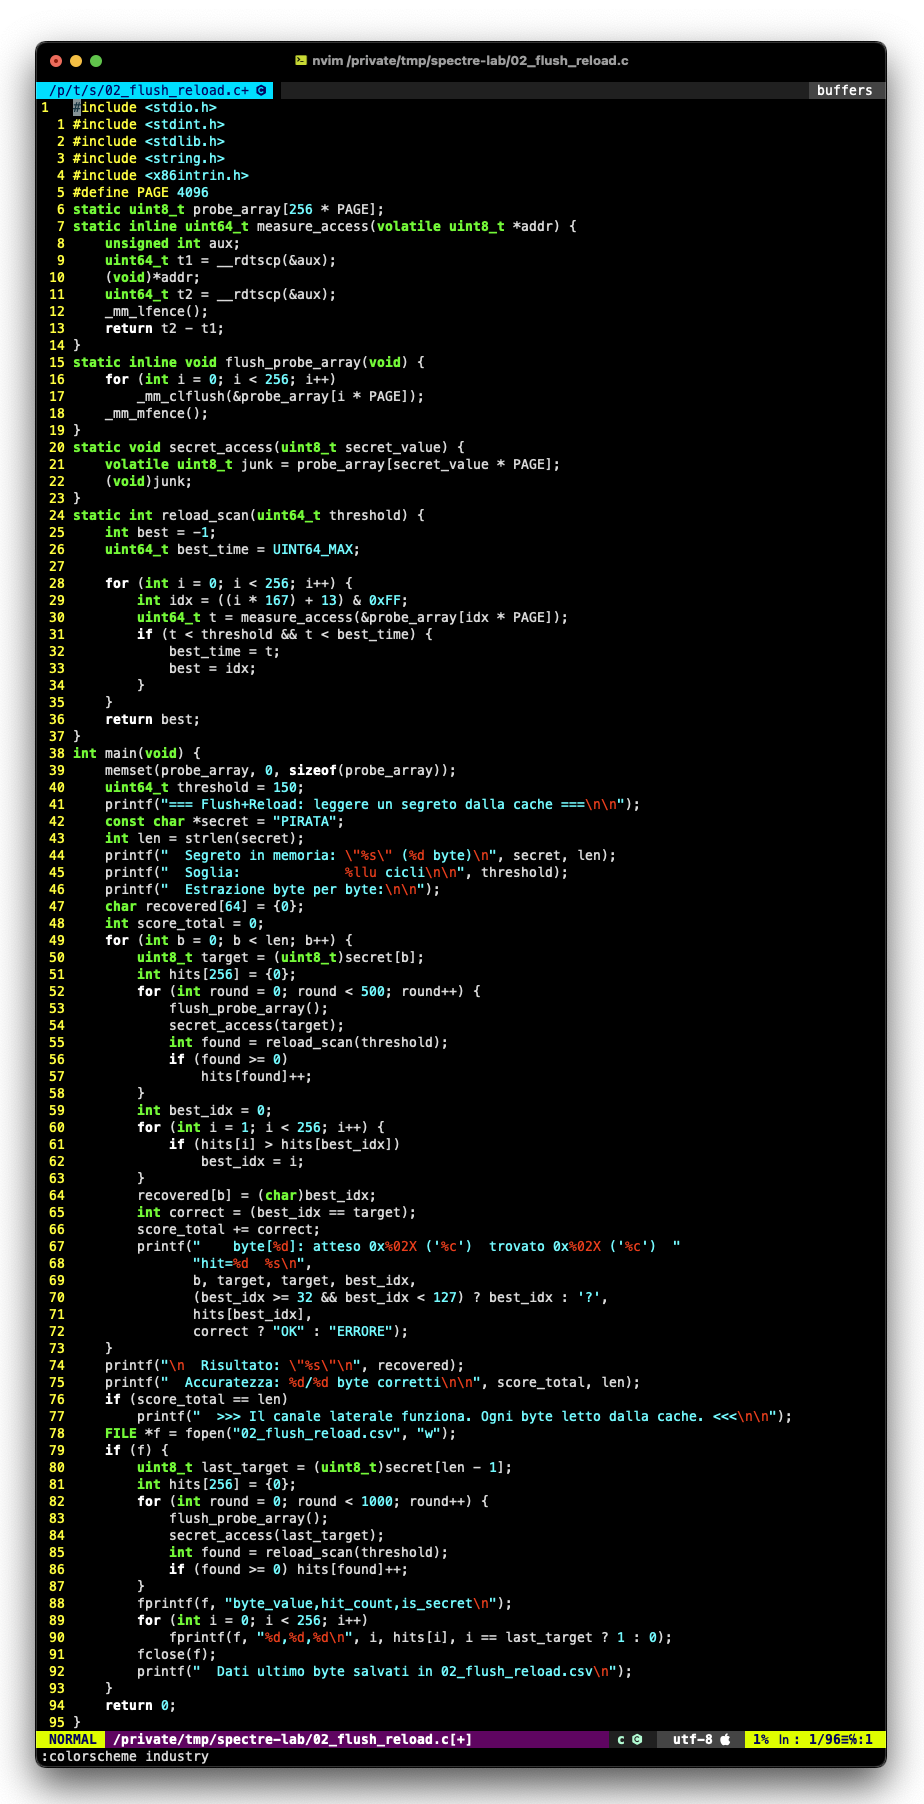Click the utf-8 encoding indicator
The width and height of the screenshot is (924, 1804).
click(x=692, y=1739)
